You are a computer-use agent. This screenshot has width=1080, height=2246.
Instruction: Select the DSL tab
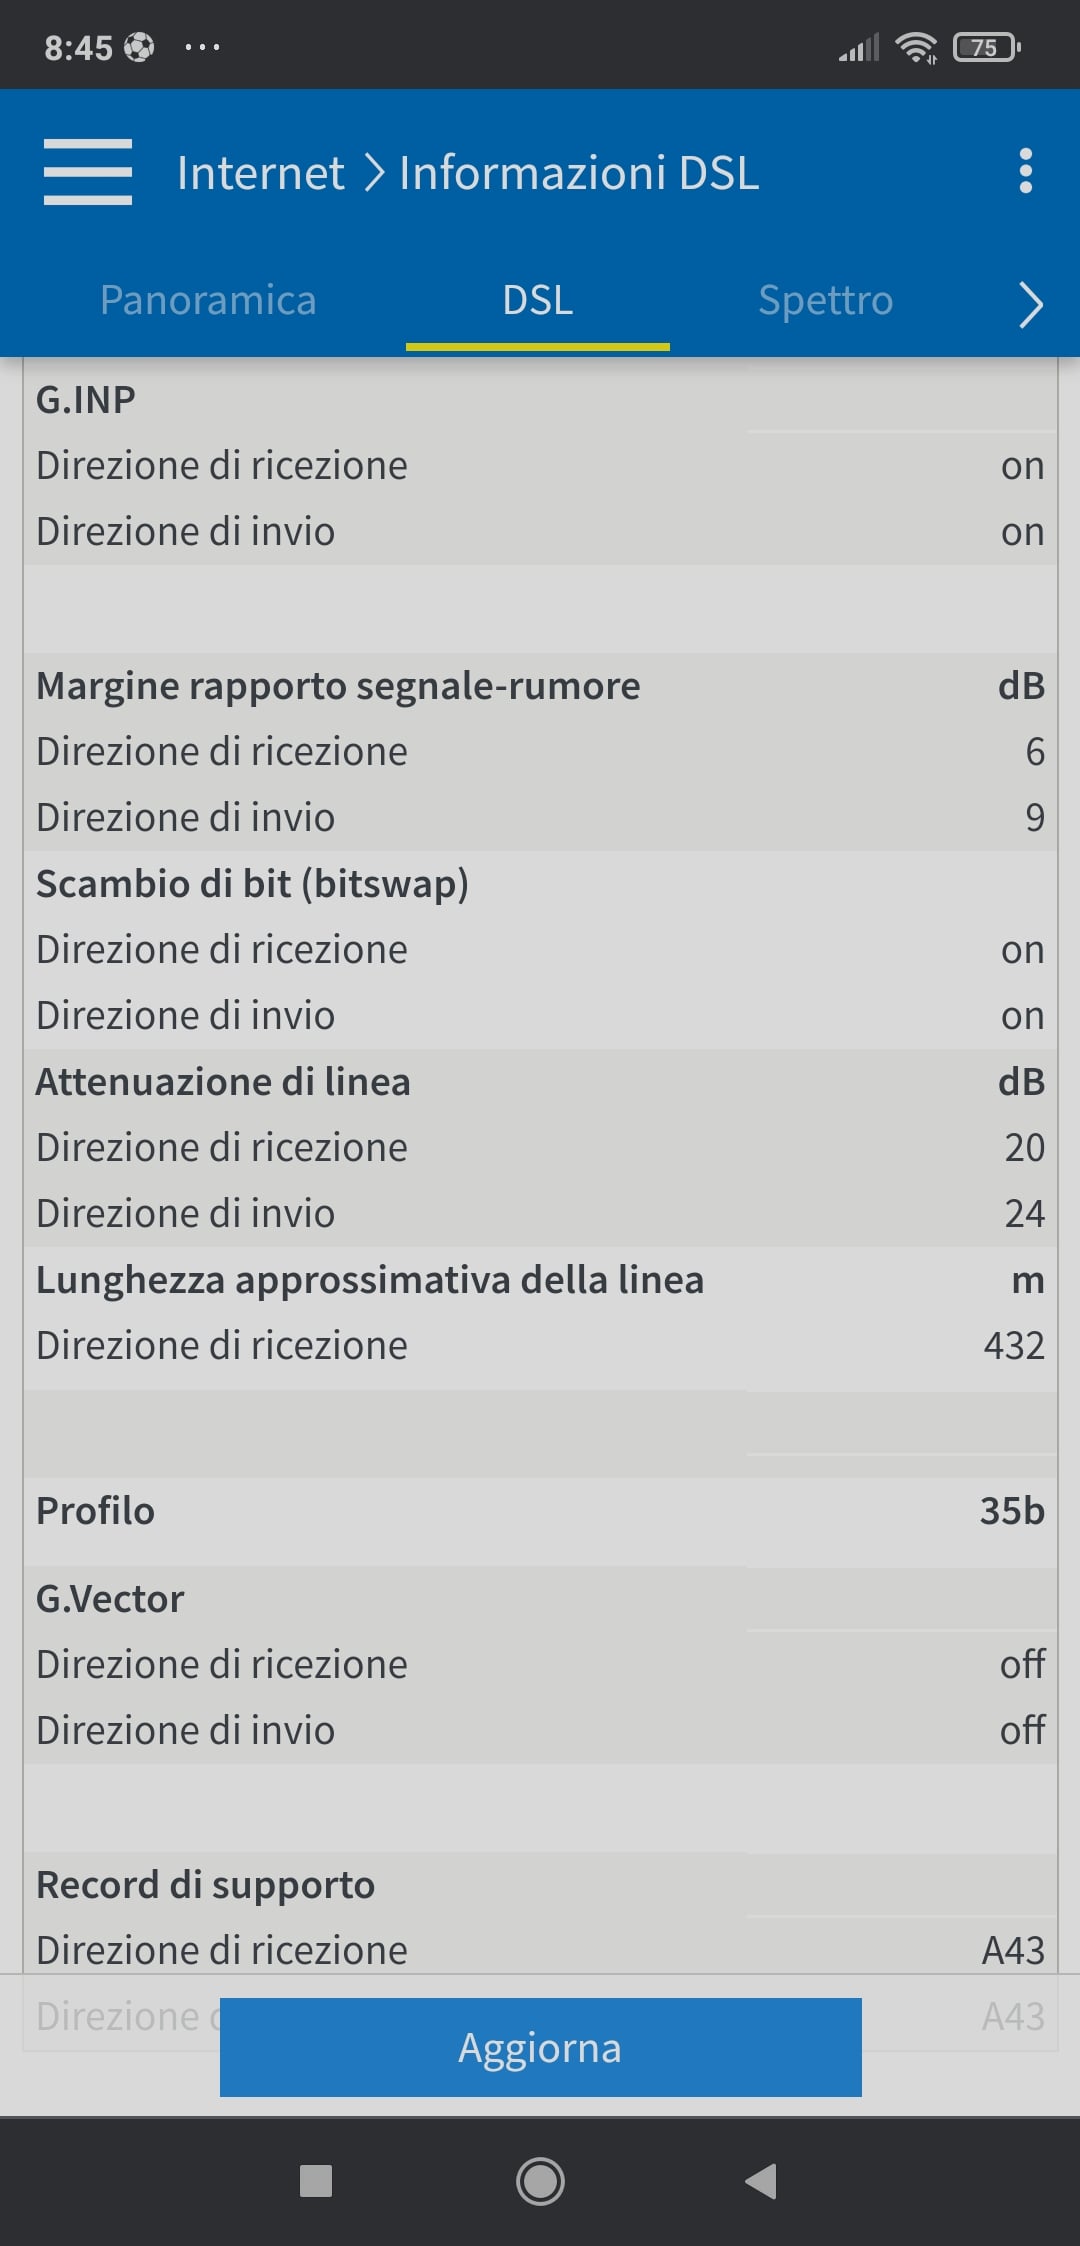coord(538,300)
